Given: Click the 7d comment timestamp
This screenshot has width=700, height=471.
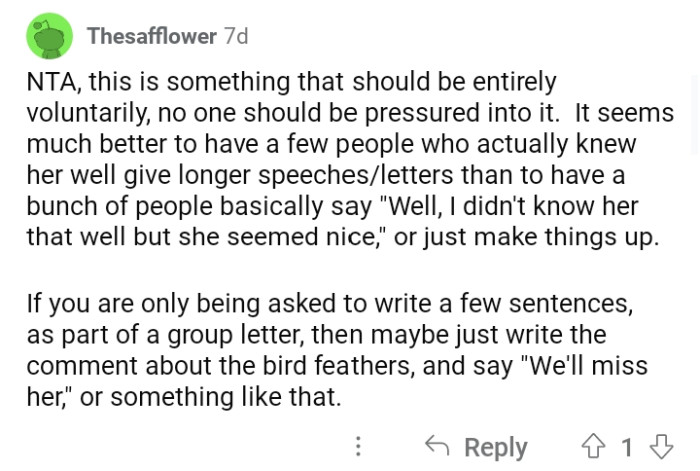Looking at the screenshot, I should point(236,36).
